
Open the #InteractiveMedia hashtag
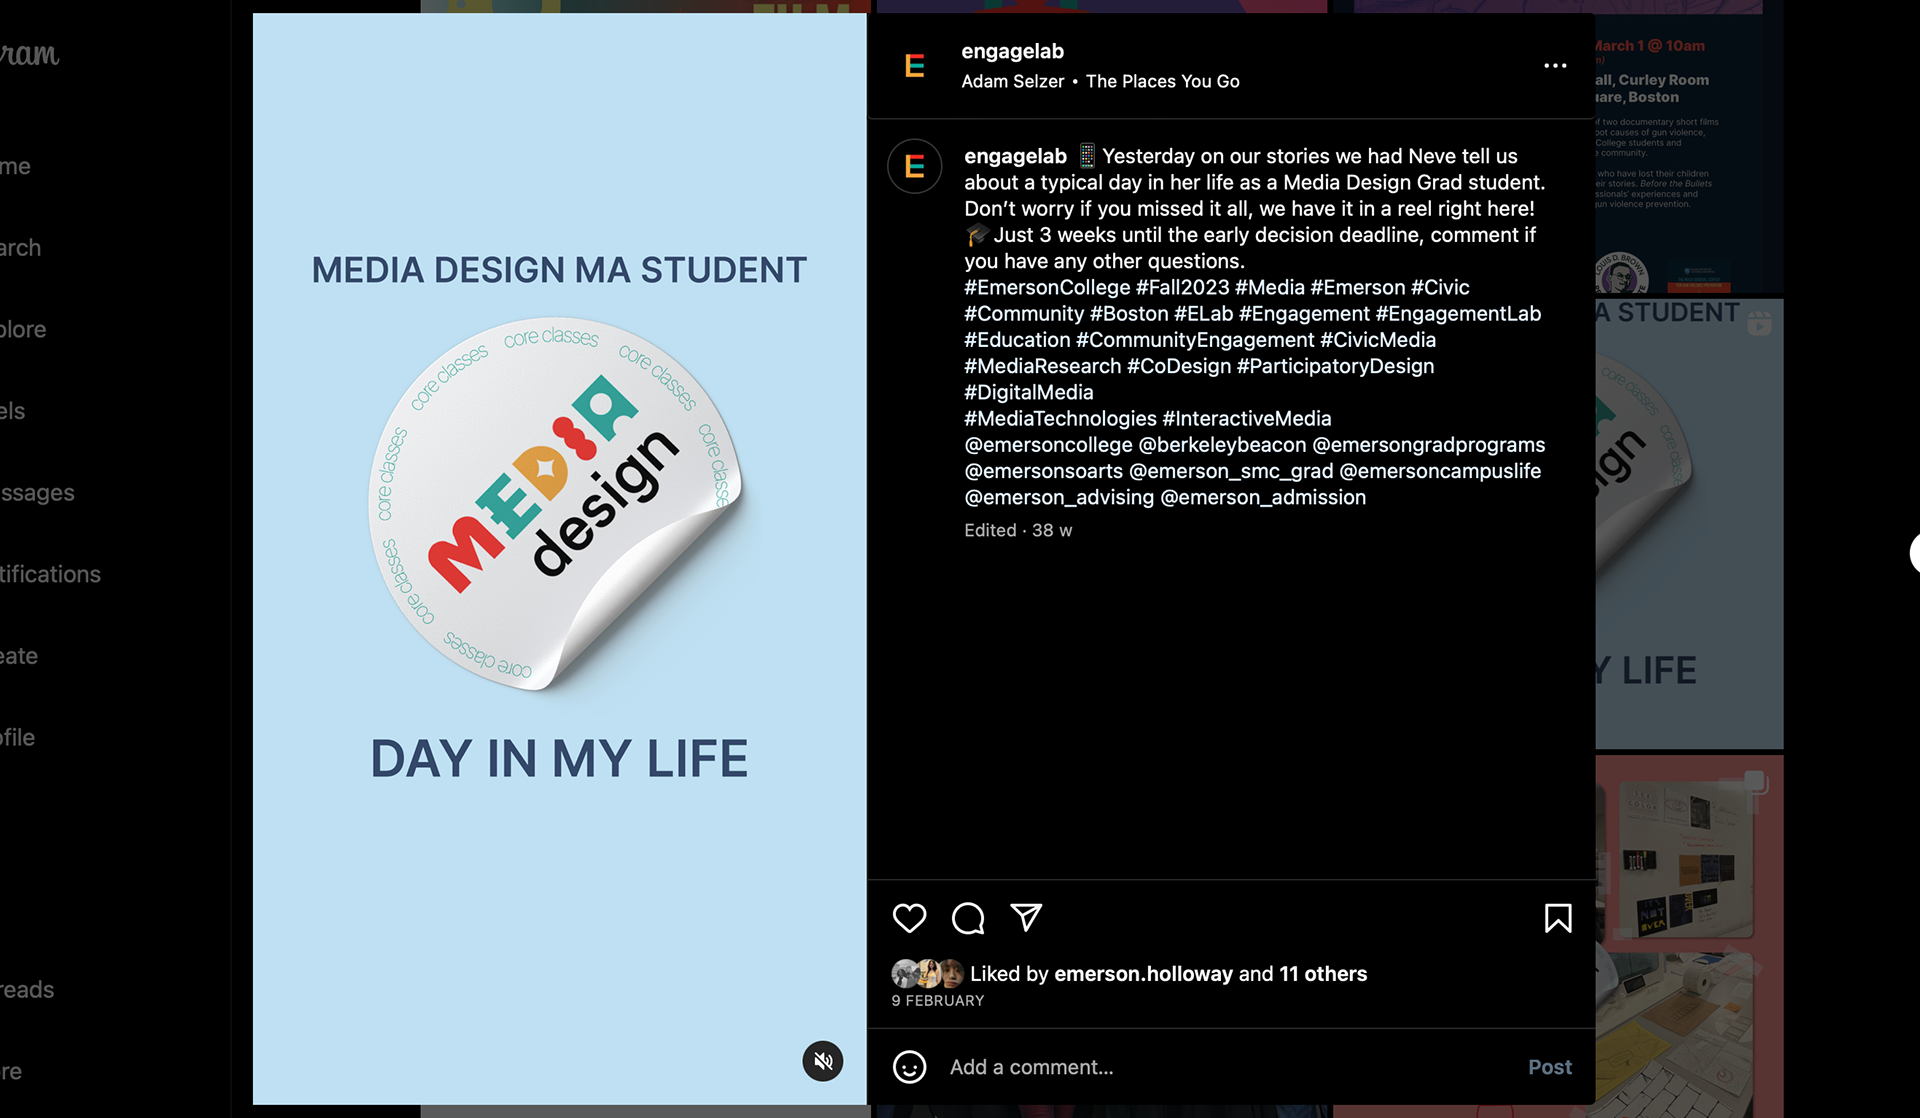pos(1247,418)
